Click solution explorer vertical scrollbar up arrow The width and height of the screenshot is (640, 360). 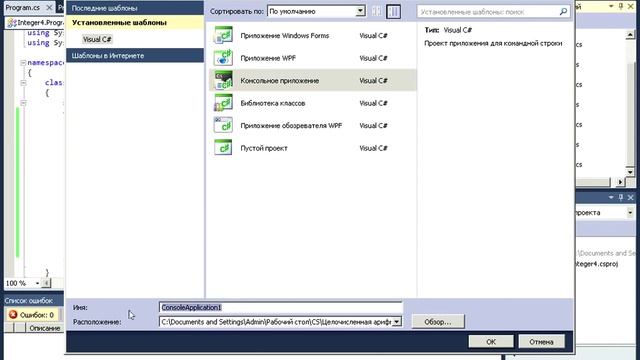[630, 35]
